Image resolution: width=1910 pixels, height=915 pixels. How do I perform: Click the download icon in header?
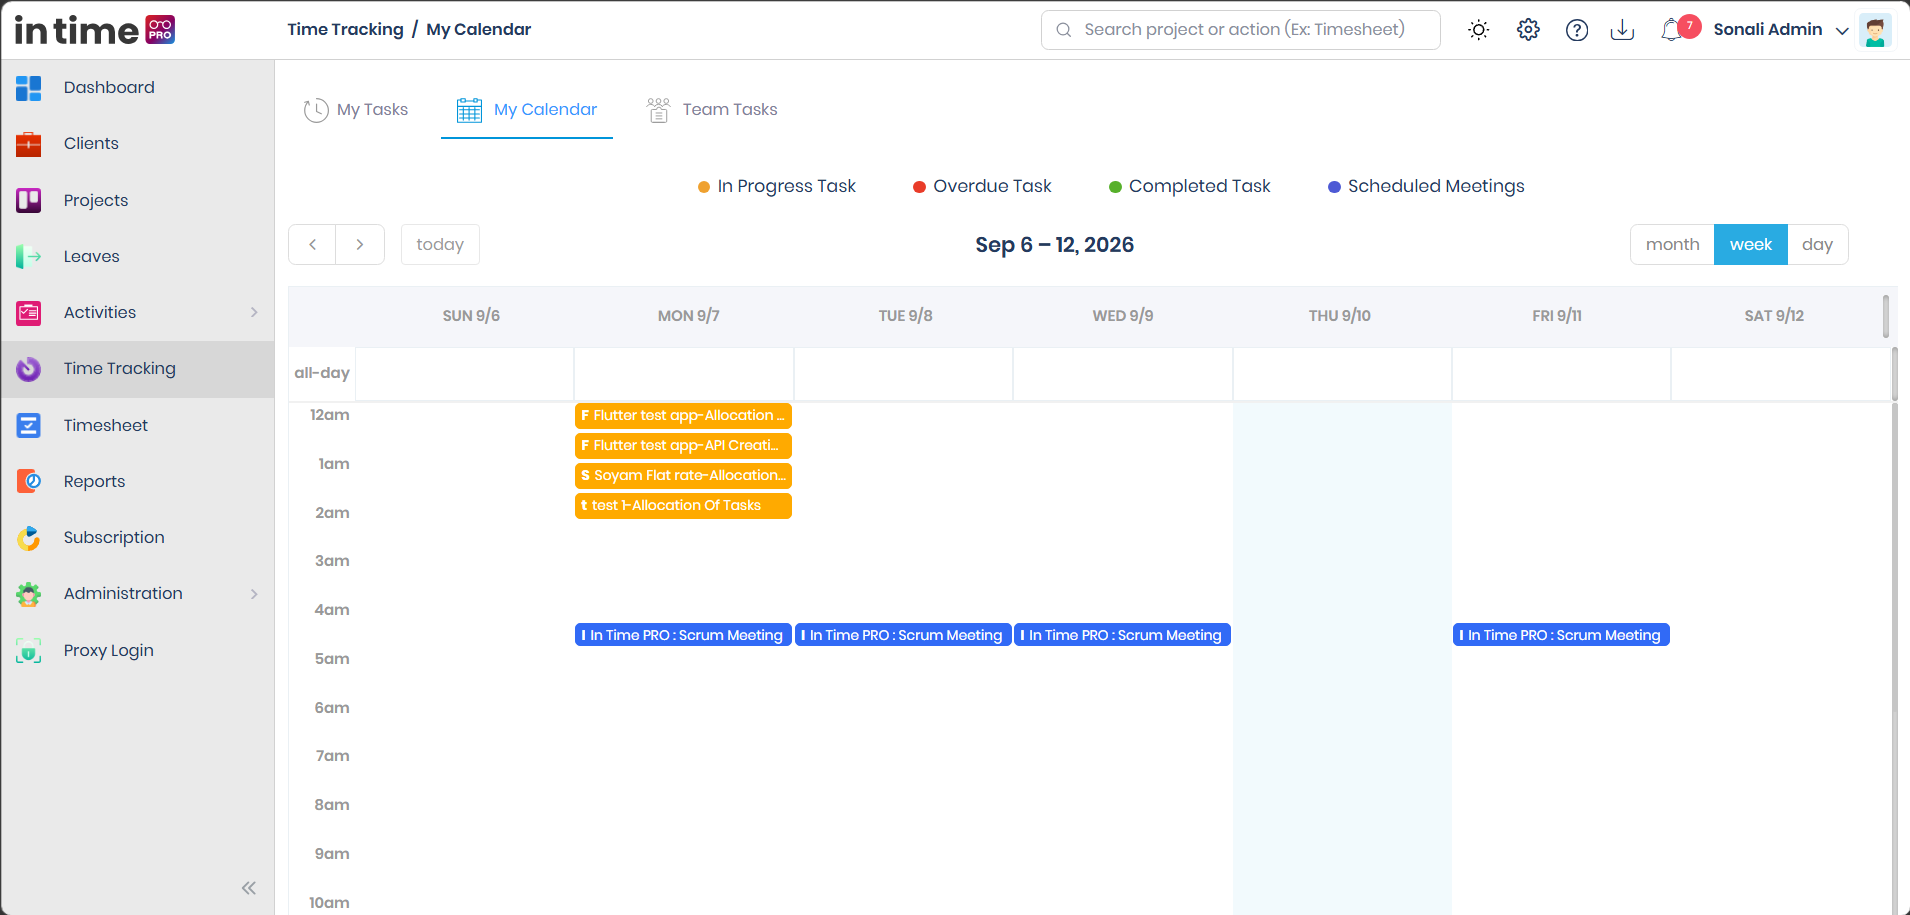(x=1622, y=30)
